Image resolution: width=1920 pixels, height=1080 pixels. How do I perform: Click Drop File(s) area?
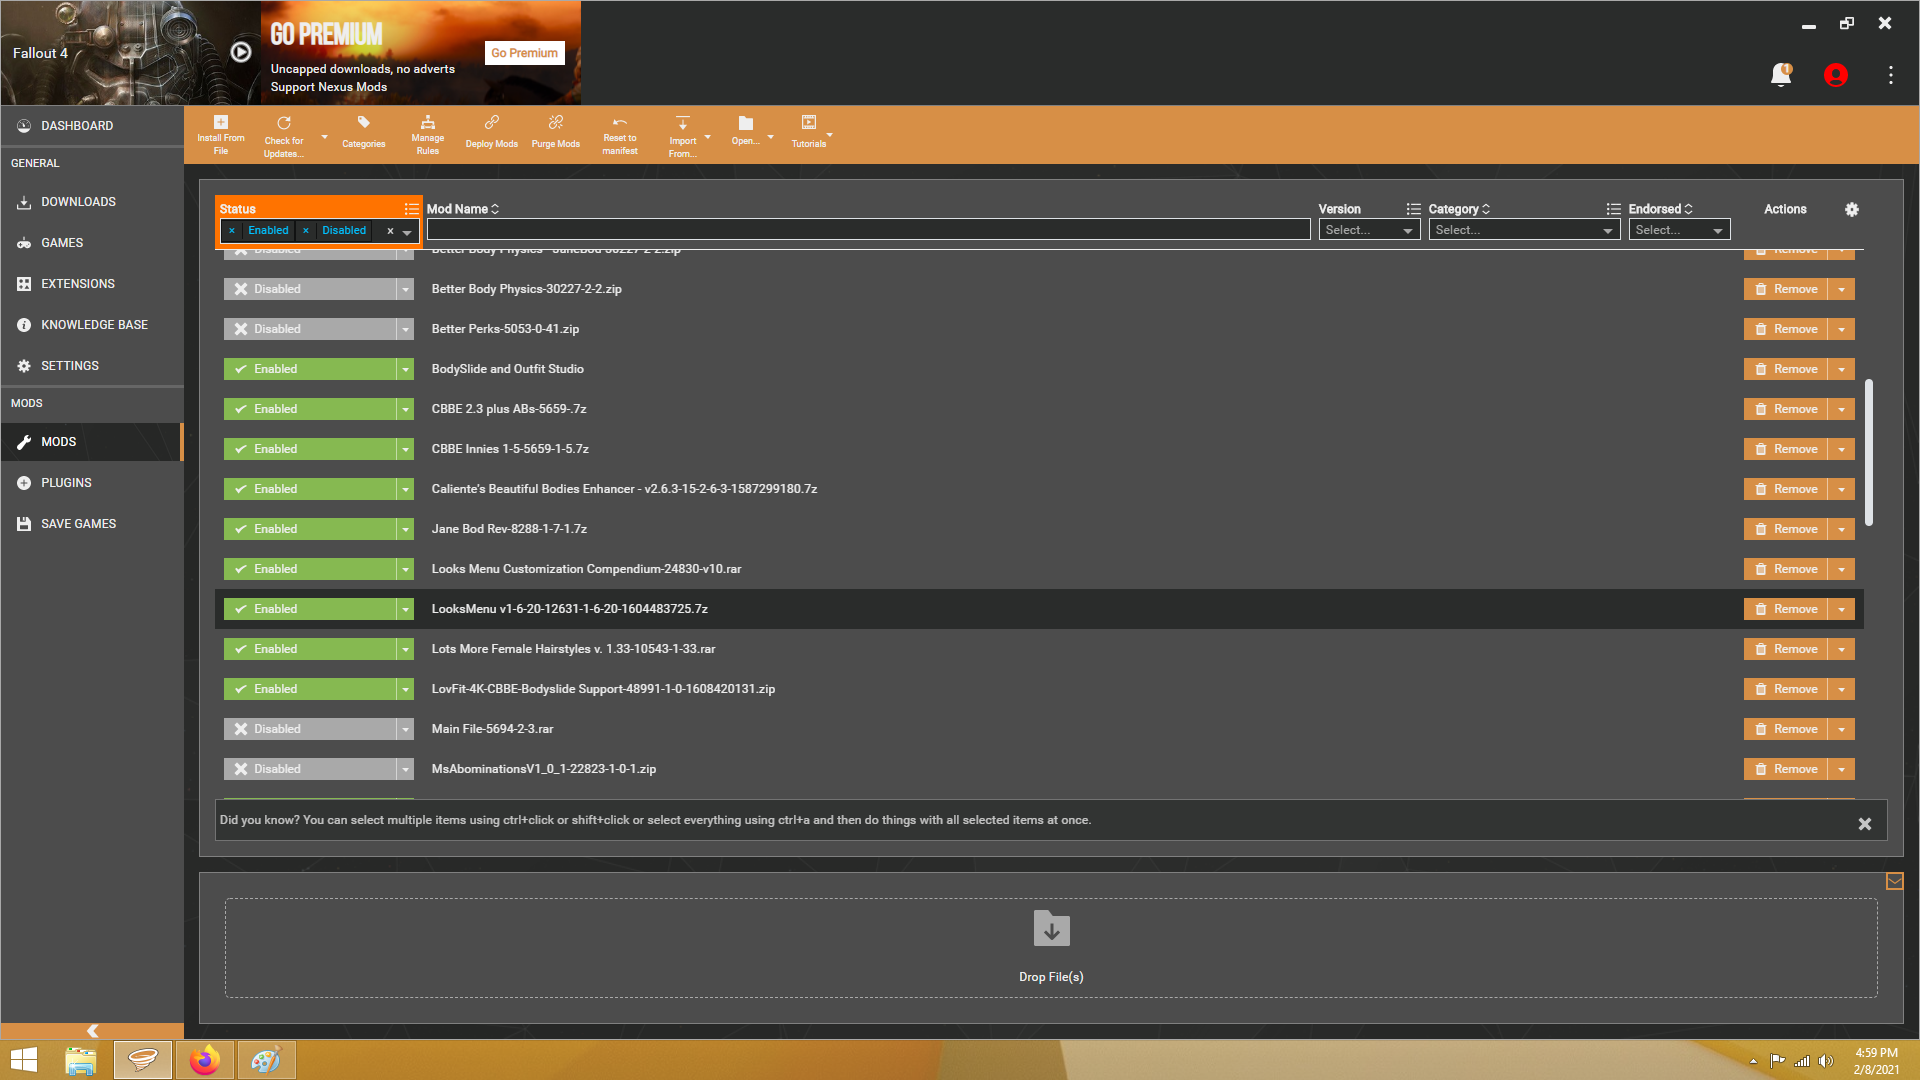coord(1051,948)
